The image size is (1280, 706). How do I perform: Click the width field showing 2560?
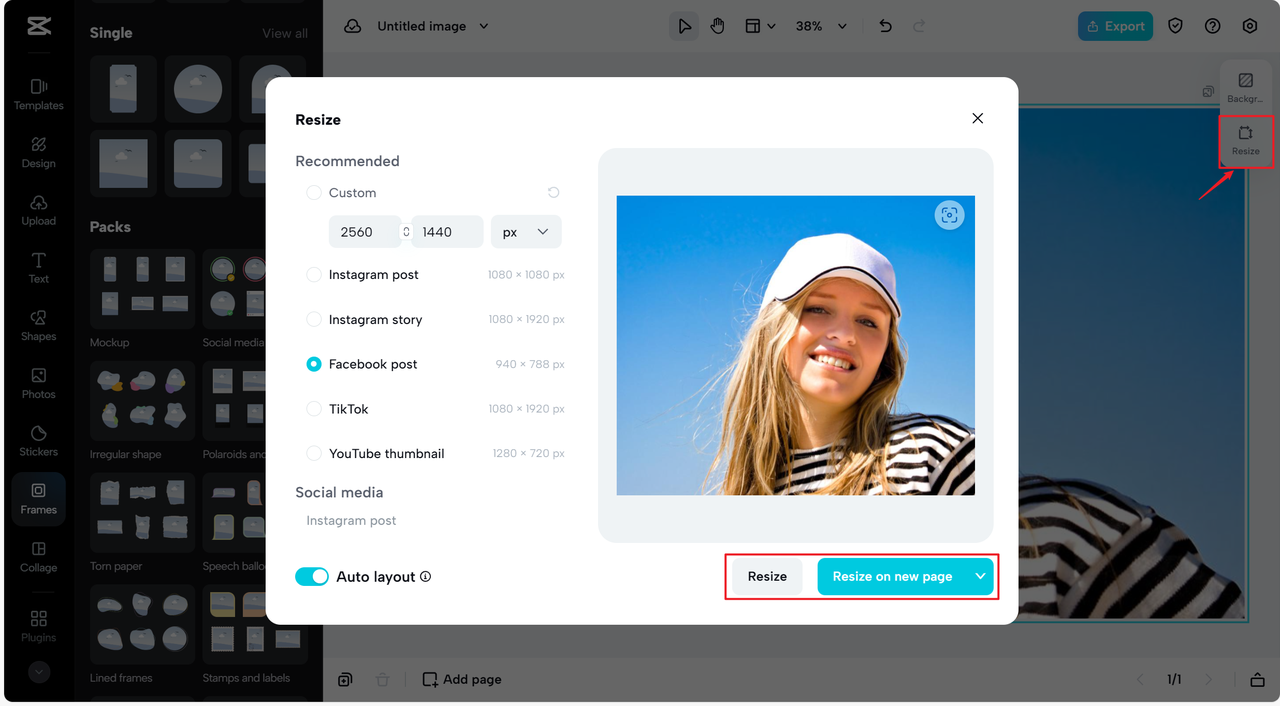tap(365, 232)
